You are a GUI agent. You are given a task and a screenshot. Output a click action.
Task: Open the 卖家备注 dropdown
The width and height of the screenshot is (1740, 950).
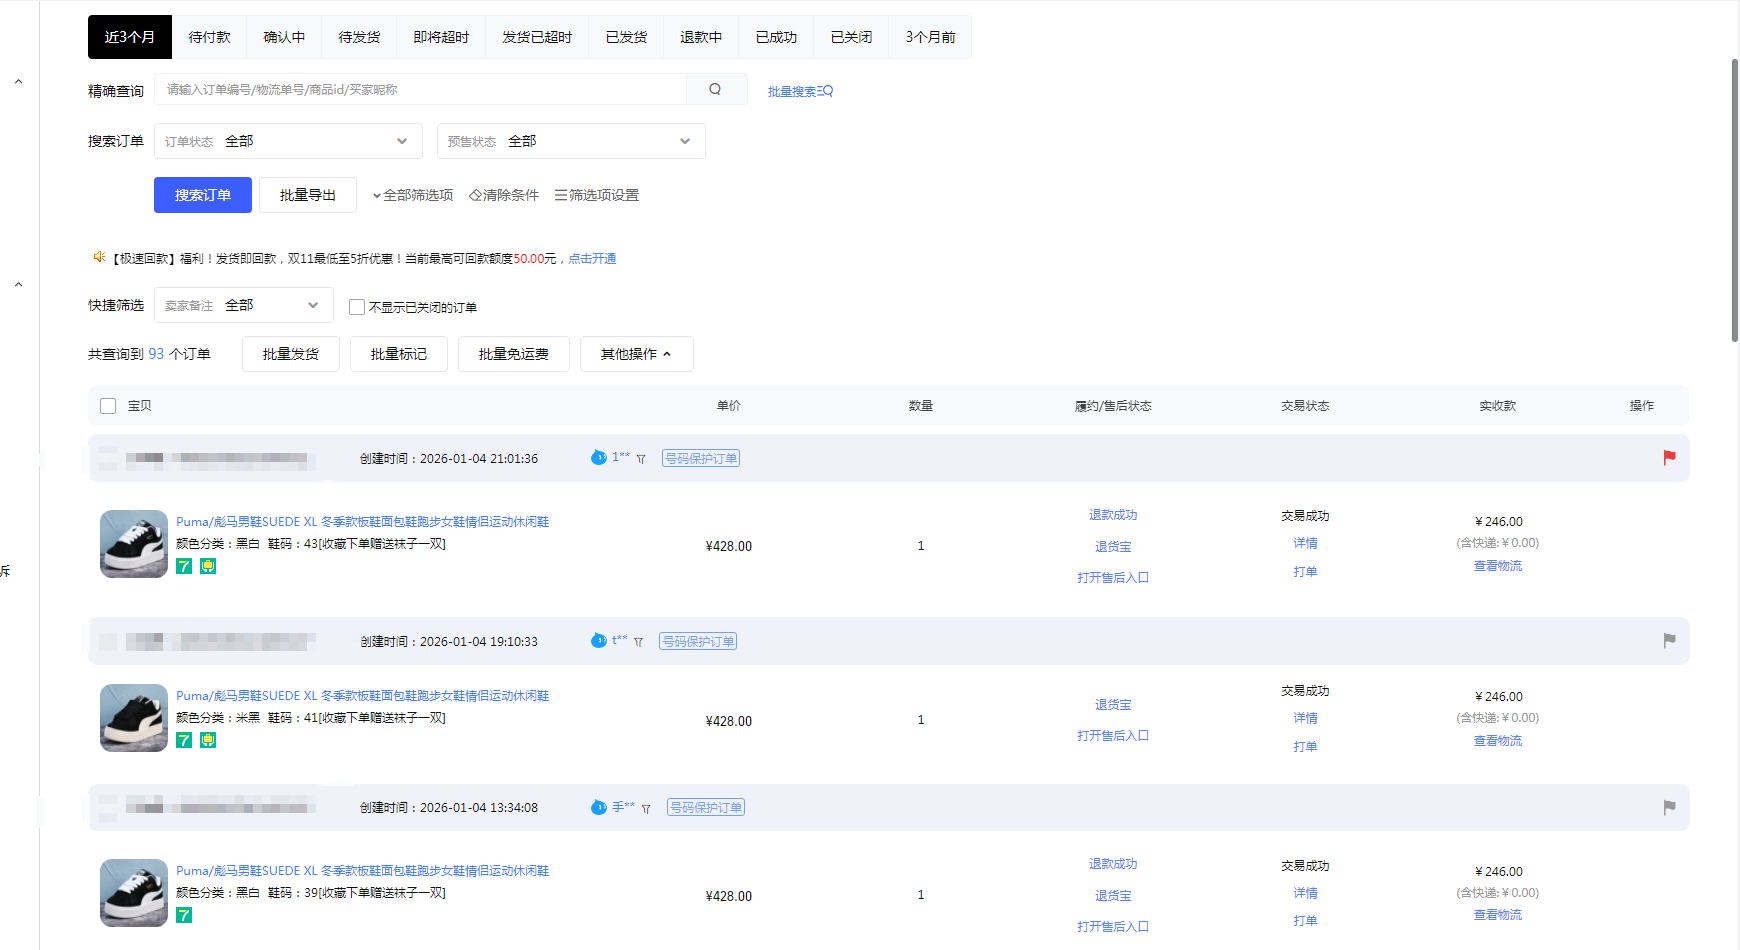(x=244, y=305)
